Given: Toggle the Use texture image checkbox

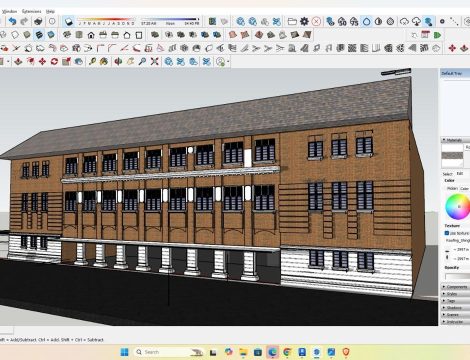Looking at the screenshot, I should pyautogui.click(x=447, y=233).
